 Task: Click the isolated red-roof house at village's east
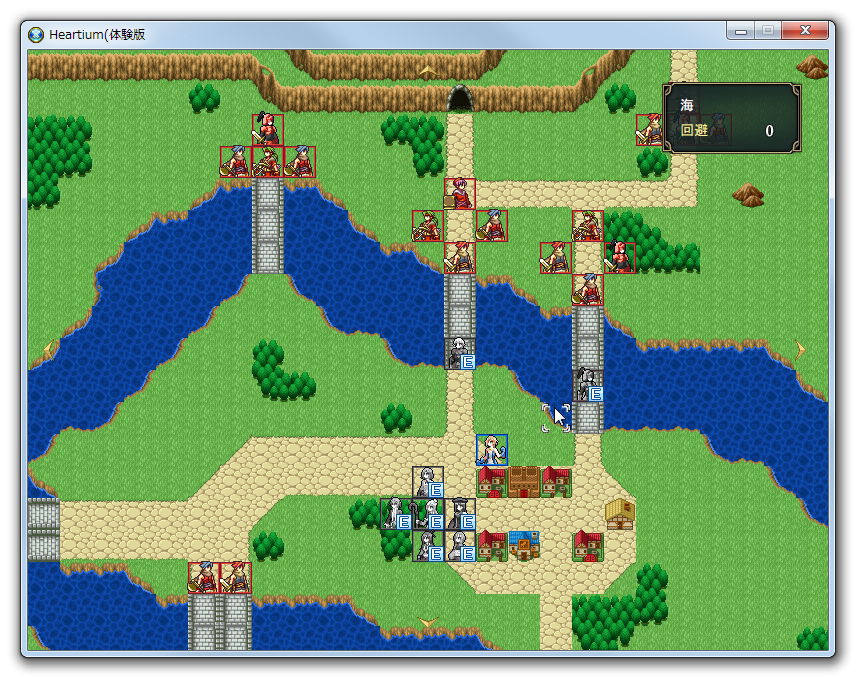tap(588, 546)
